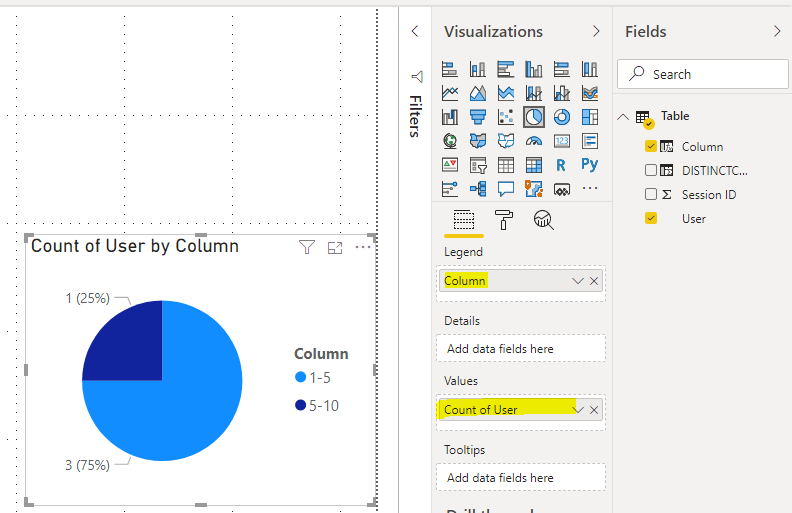
Task: Select the Key influencers visual
Action: [450, 189]
